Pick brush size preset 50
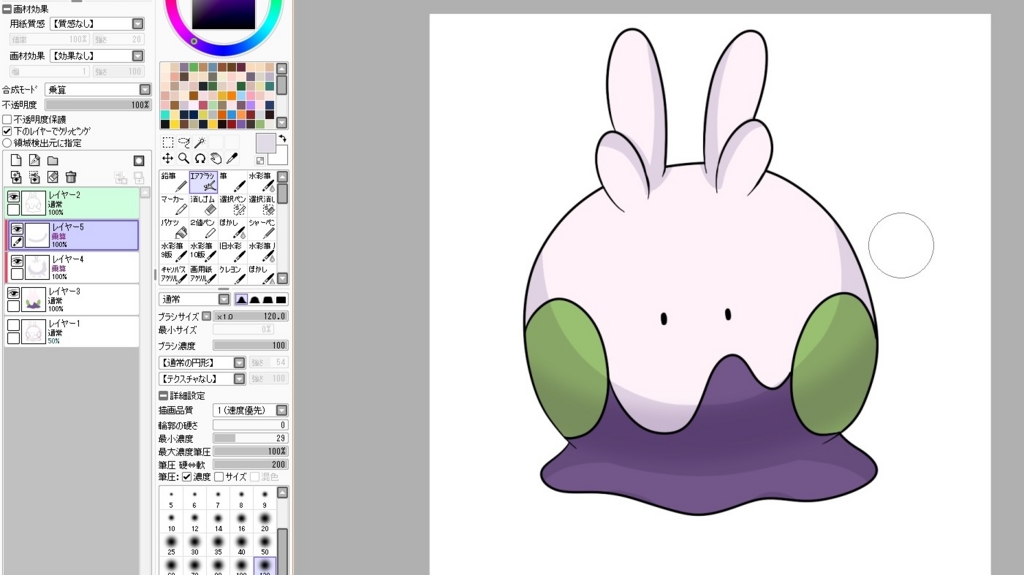Viewport: 1024px width, 575px height. [x=264, y=546]
